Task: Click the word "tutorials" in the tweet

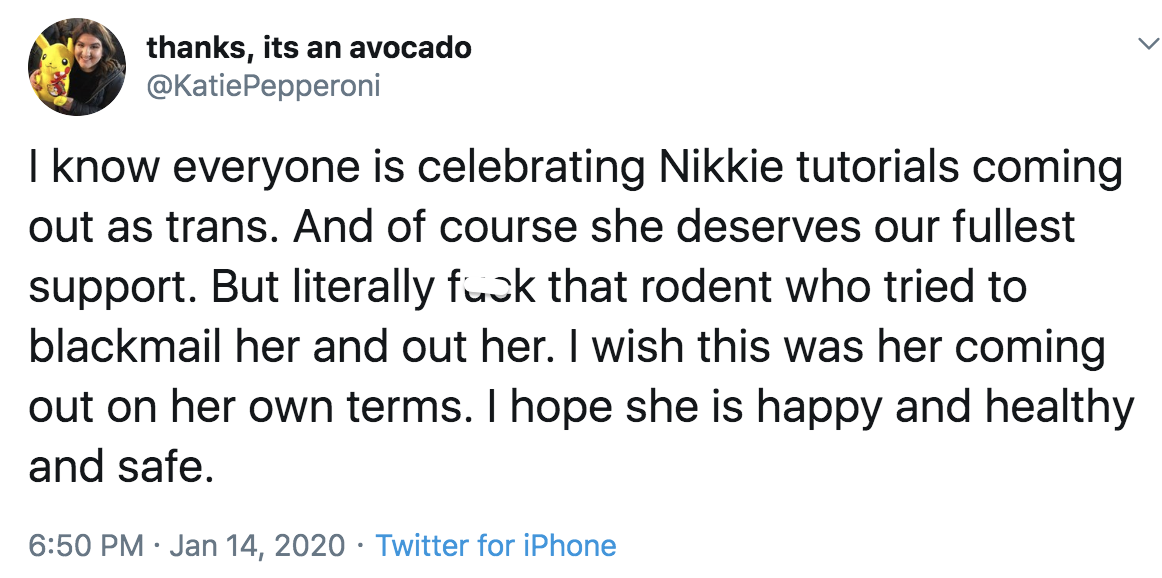Action: point(867,168)
